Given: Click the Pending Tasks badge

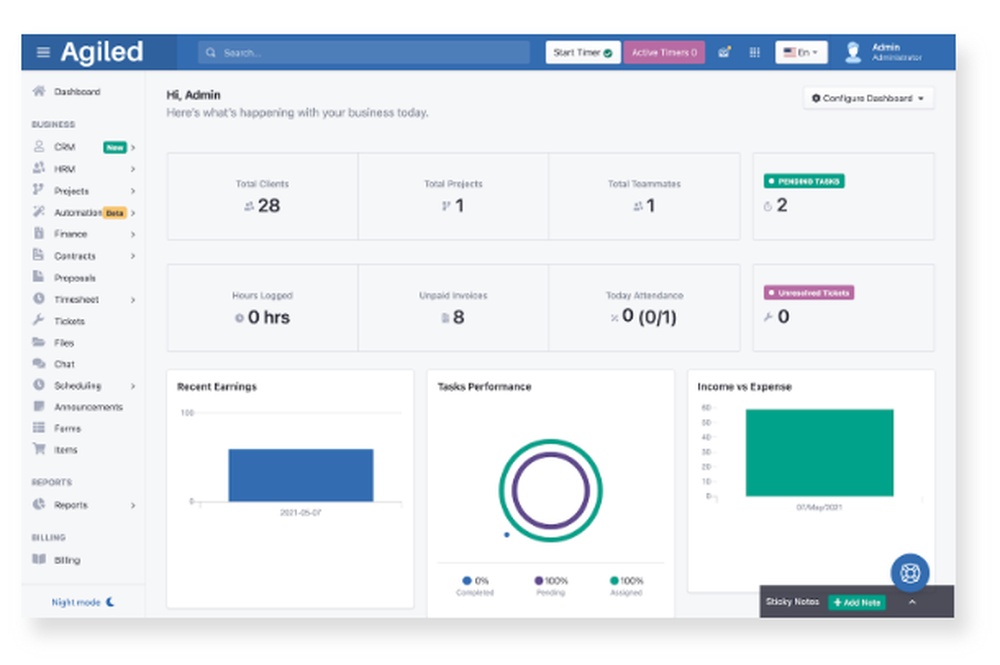Looking at the screenshot, I should click(x=804, y=181).
